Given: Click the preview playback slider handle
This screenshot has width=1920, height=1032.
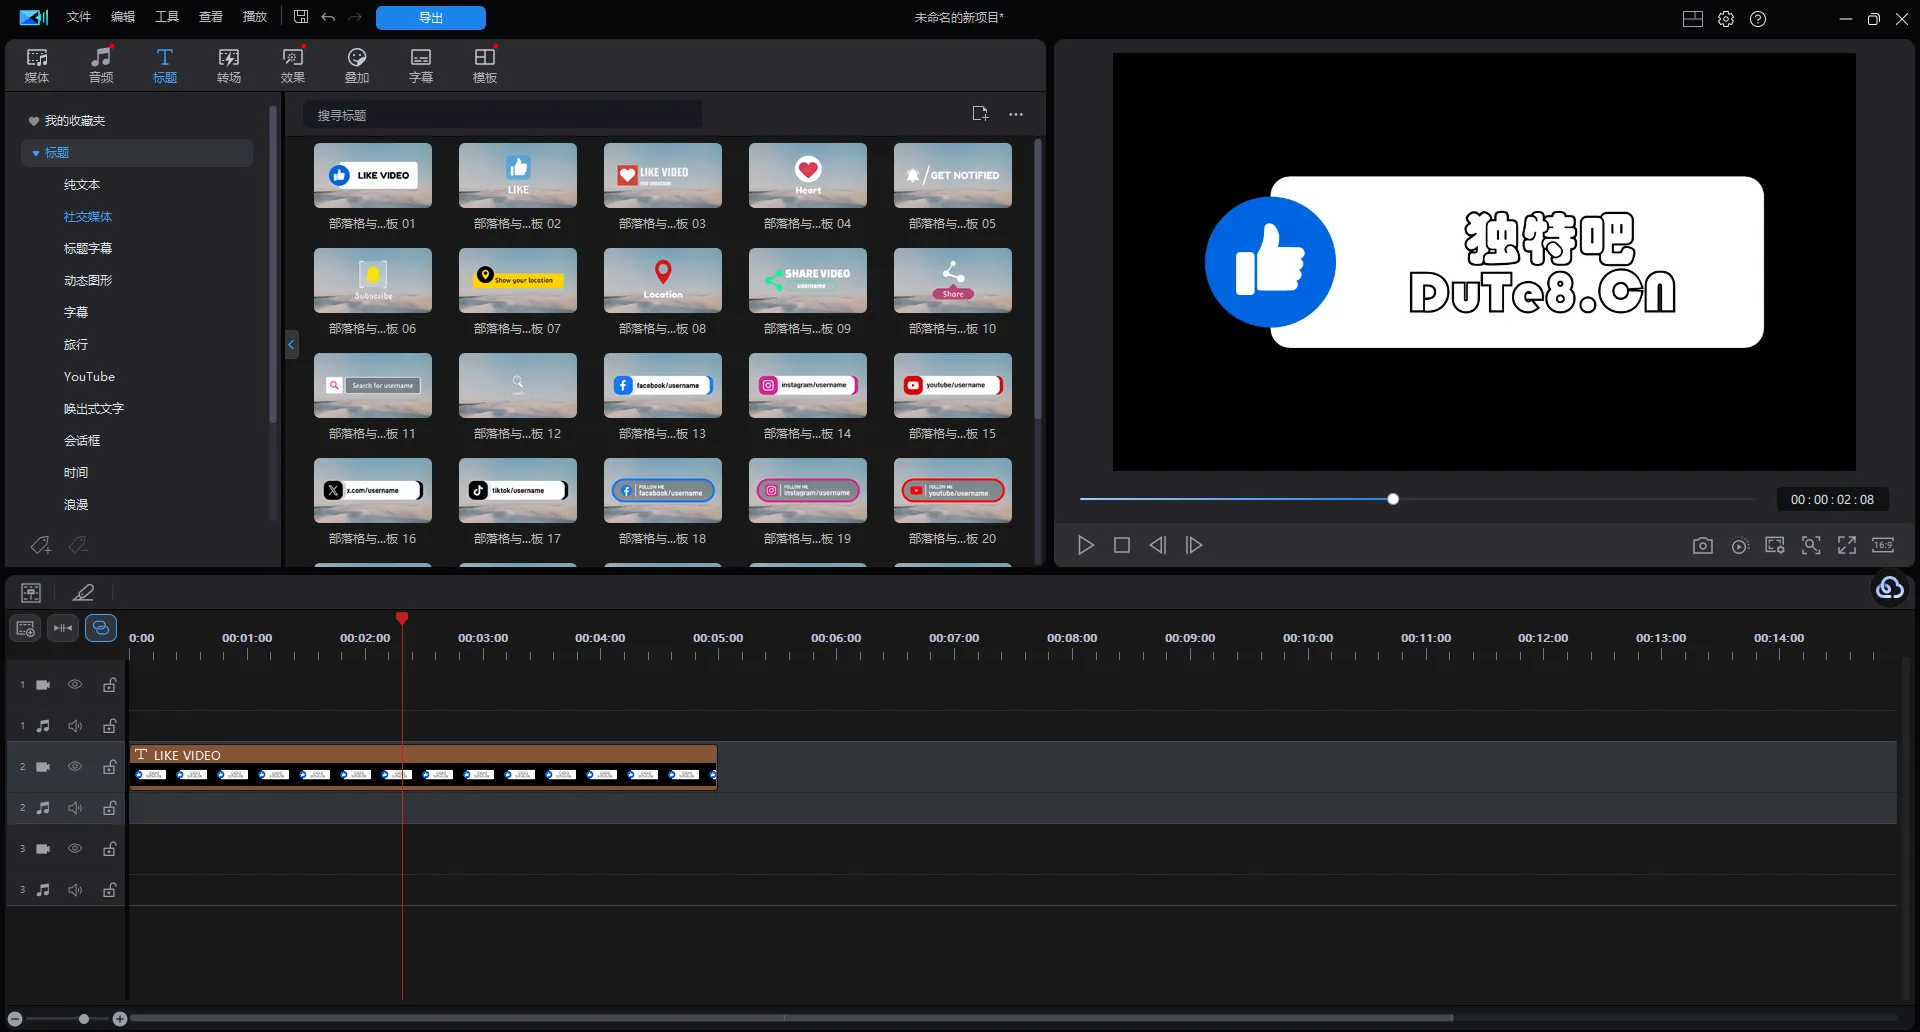Looking at the screenshot, I should point(1393,499).
